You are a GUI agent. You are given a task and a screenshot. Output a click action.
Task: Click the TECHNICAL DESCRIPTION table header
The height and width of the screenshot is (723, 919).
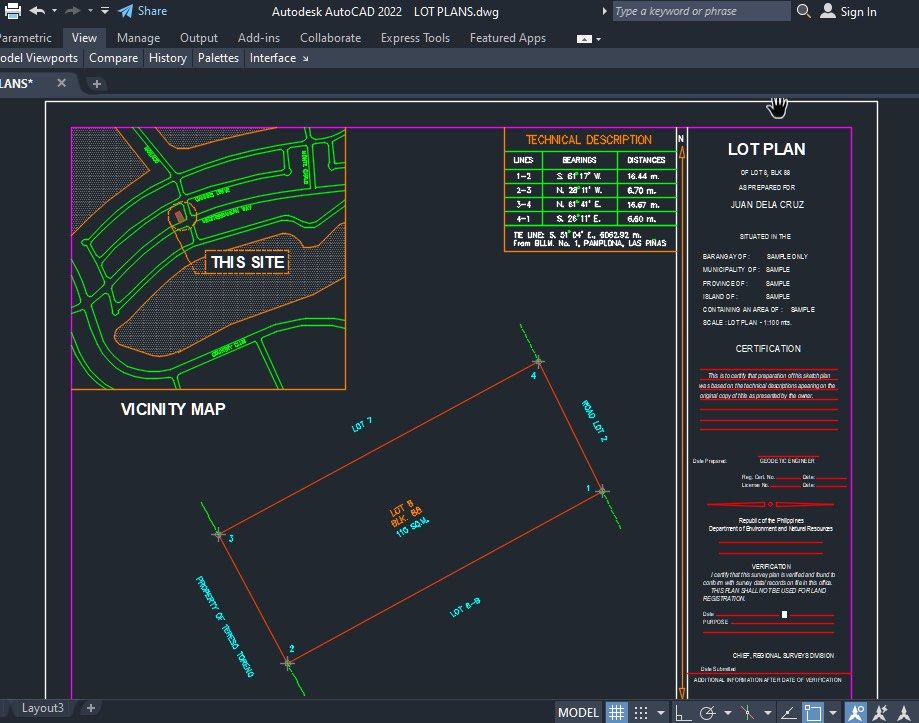point(588,139)
